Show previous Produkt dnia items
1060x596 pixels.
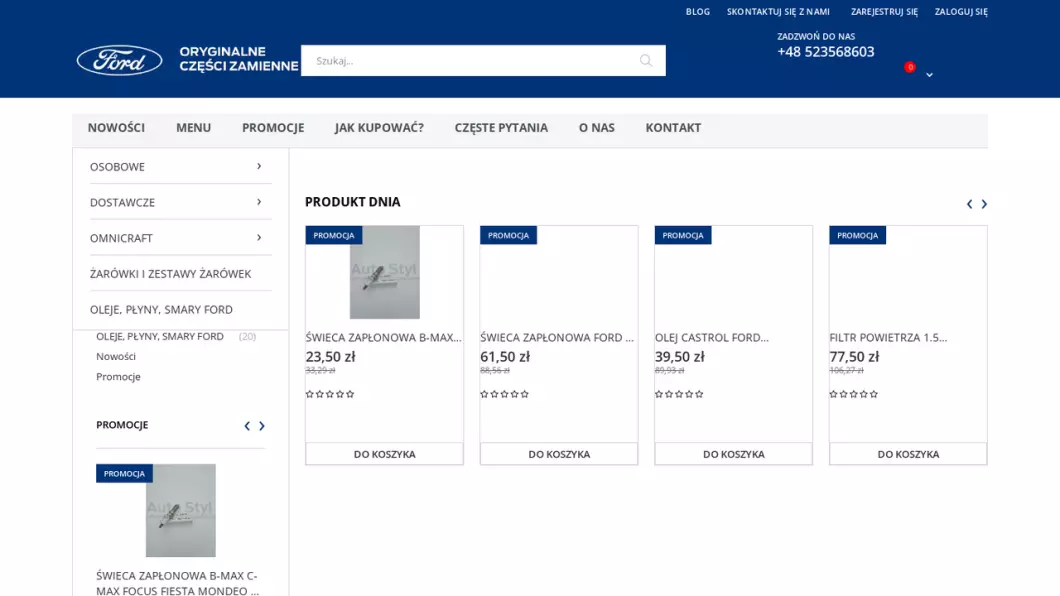click(x=969, y=204)
